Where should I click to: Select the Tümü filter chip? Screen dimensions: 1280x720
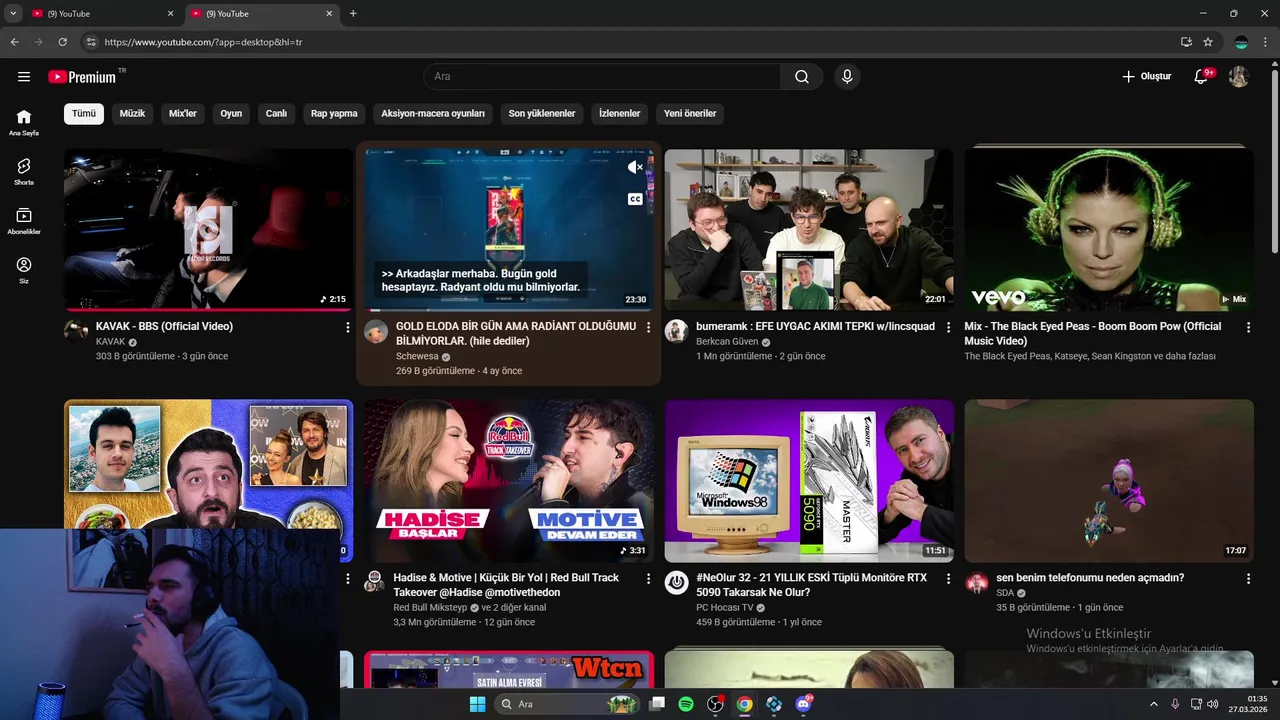coord(84,114)
